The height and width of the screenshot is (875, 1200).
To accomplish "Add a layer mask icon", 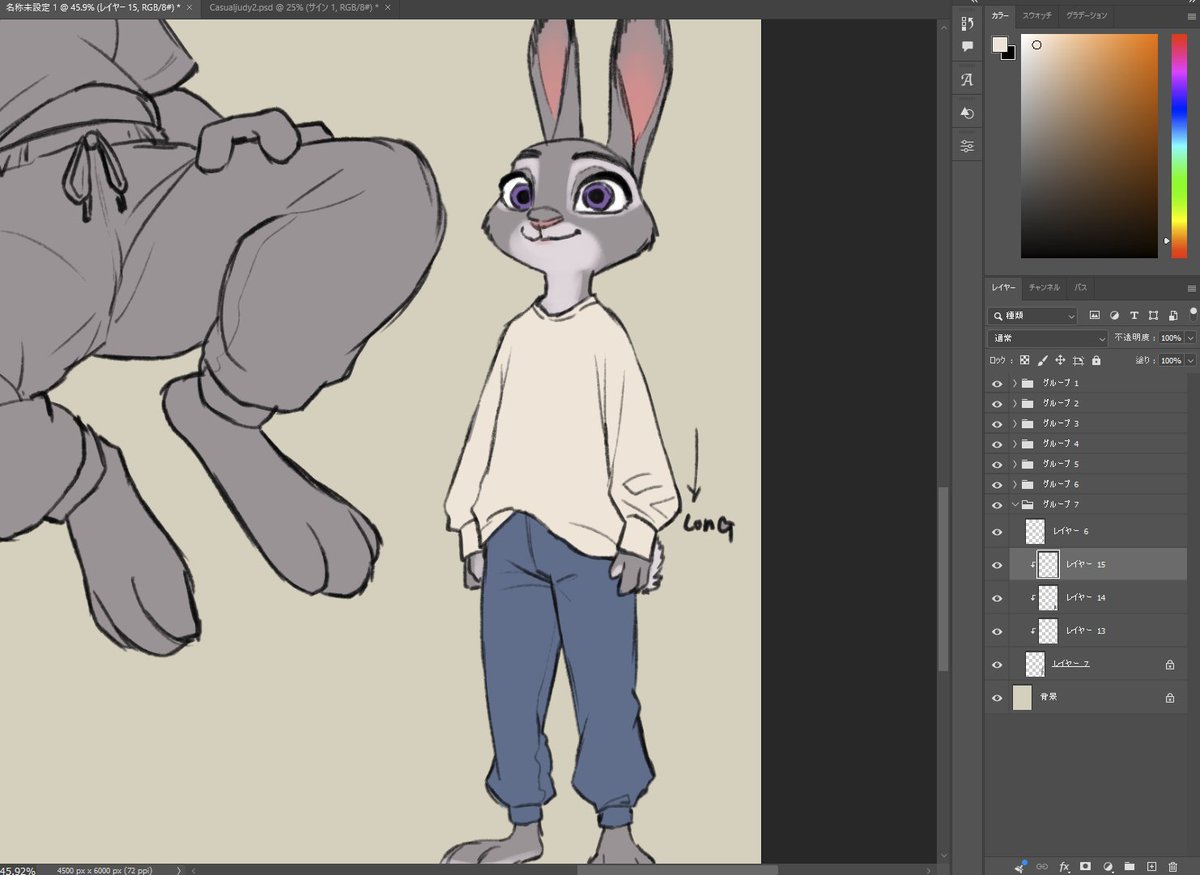I will click(1086, 866).
